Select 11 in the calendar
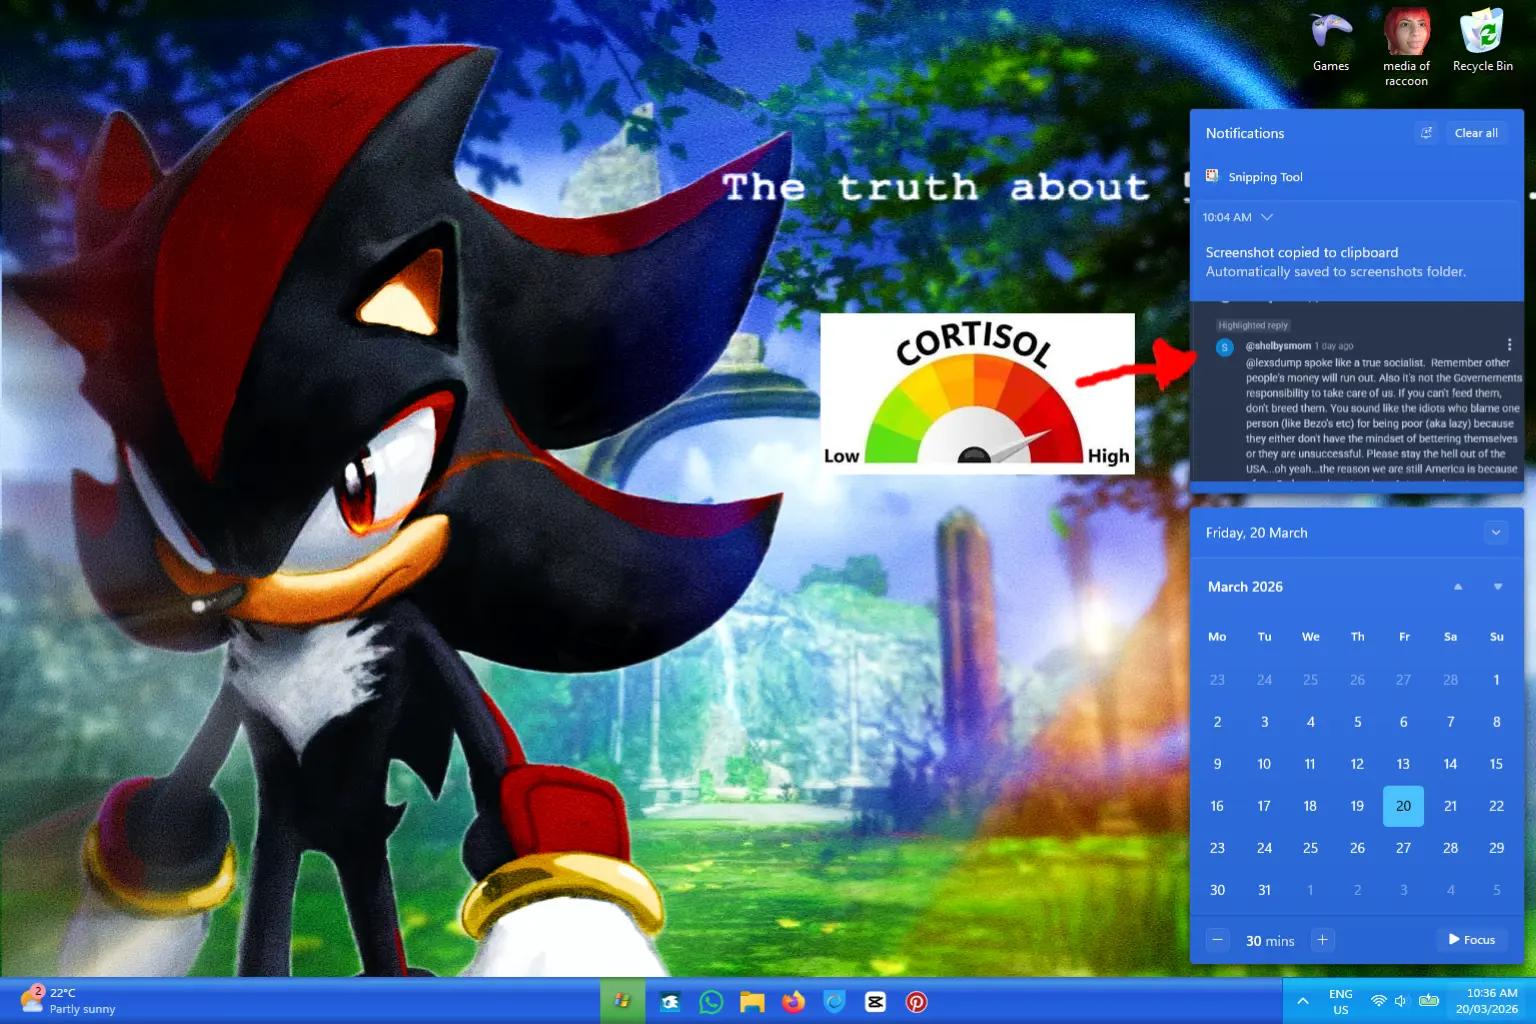 pos(1310,764)
